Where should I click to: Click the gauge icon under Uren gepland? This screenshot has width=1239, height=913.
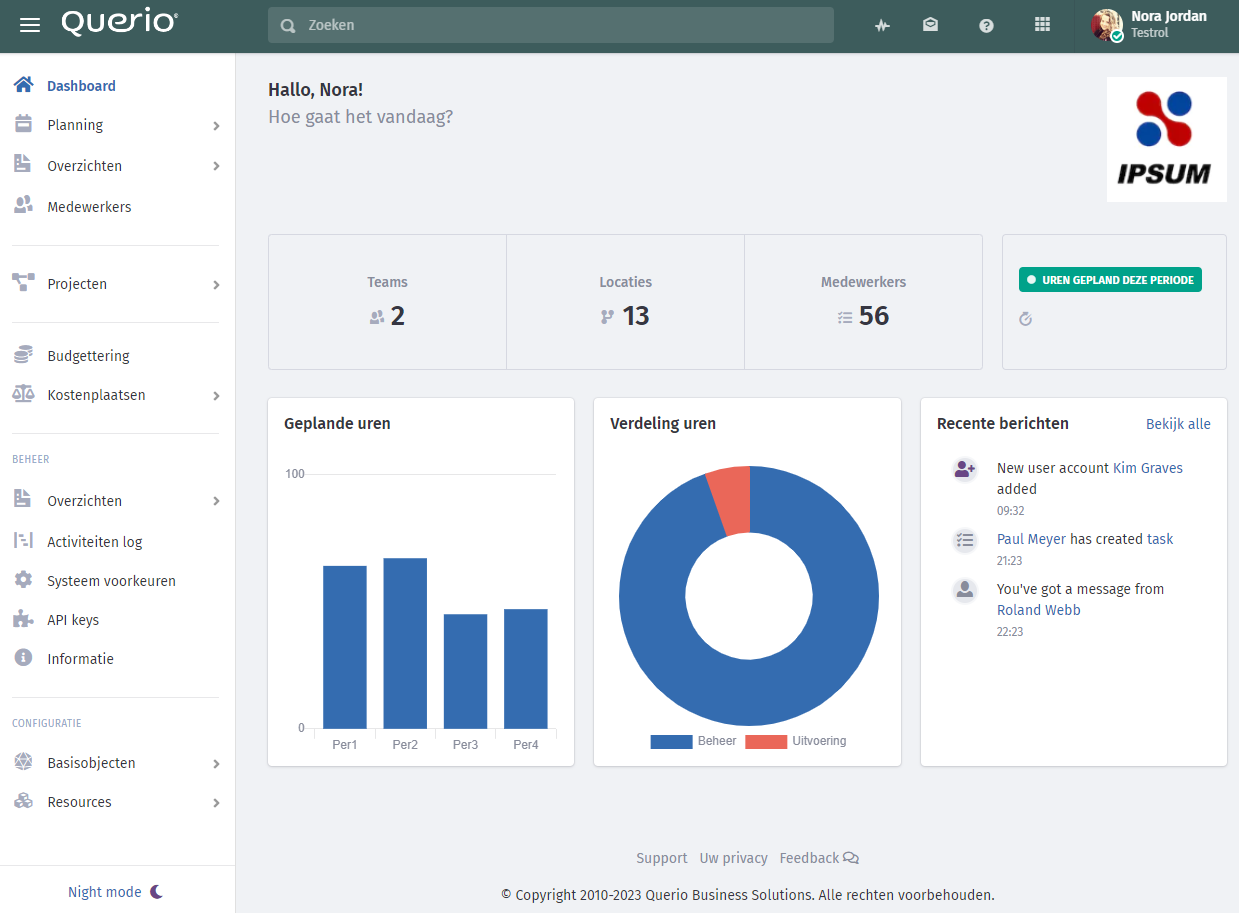pos(1025,319)
